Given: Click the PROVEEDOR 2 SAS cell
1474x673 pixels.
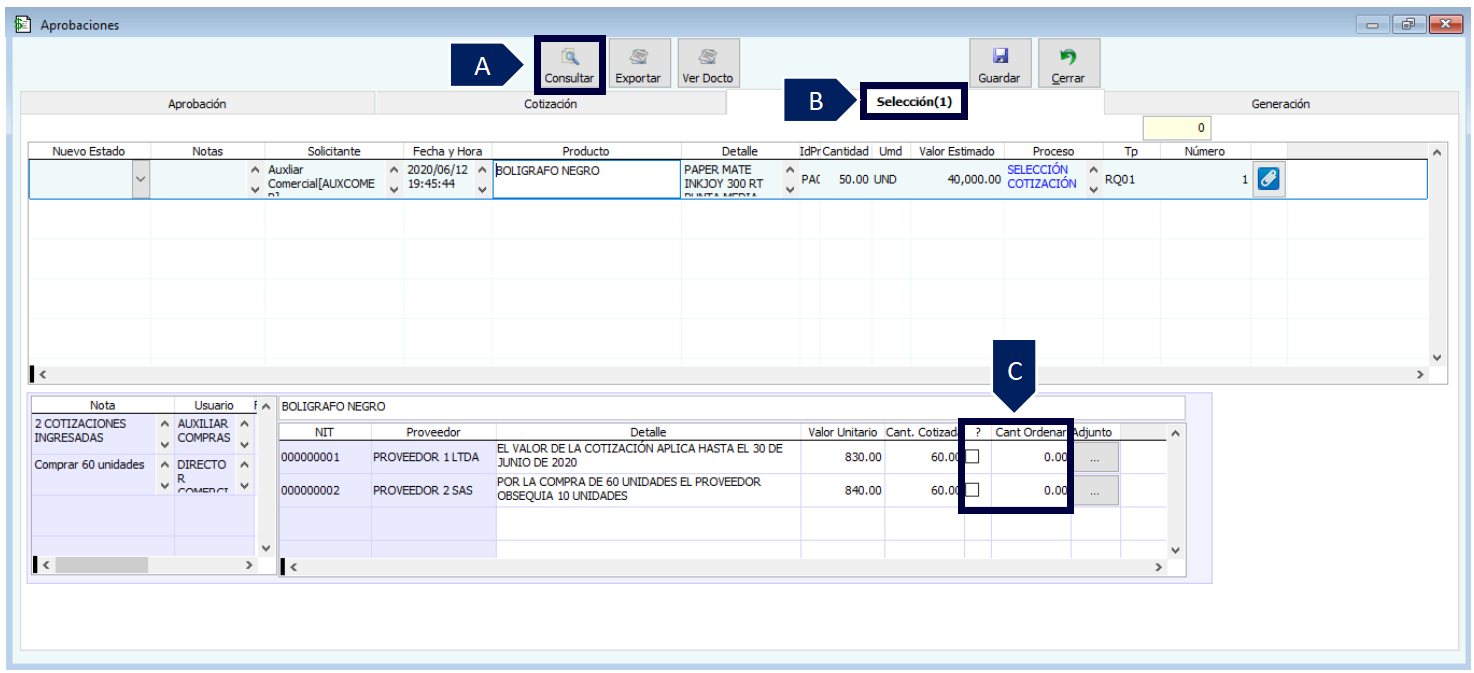Looking at the screenshot, I should click(x=433, y=490).
